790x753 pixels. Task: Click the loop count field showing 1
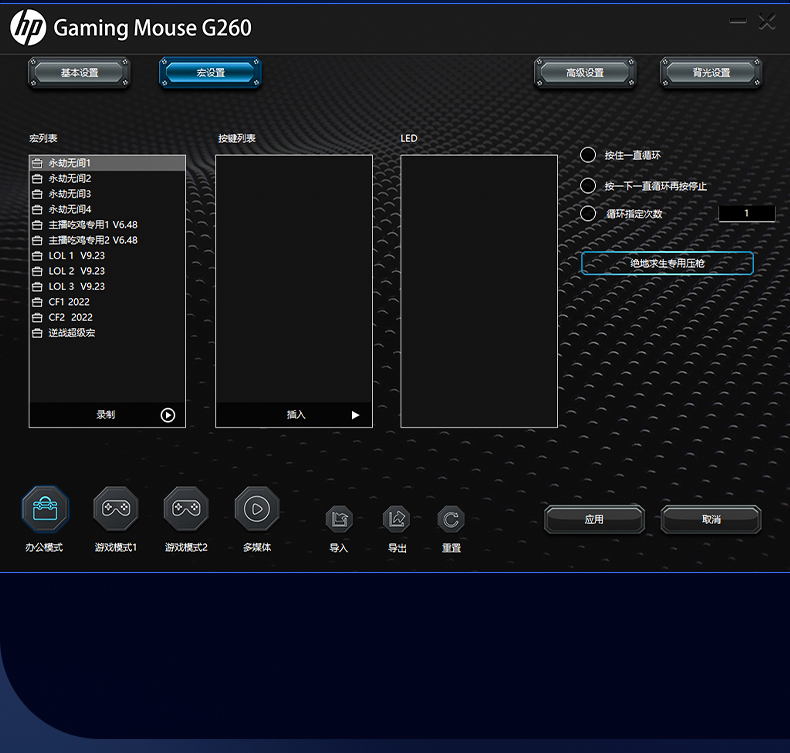tap(747, 214)
